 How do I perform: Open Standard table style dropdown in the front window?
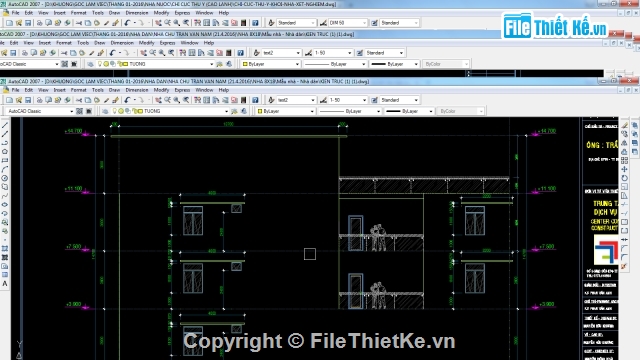pos(416,100)
